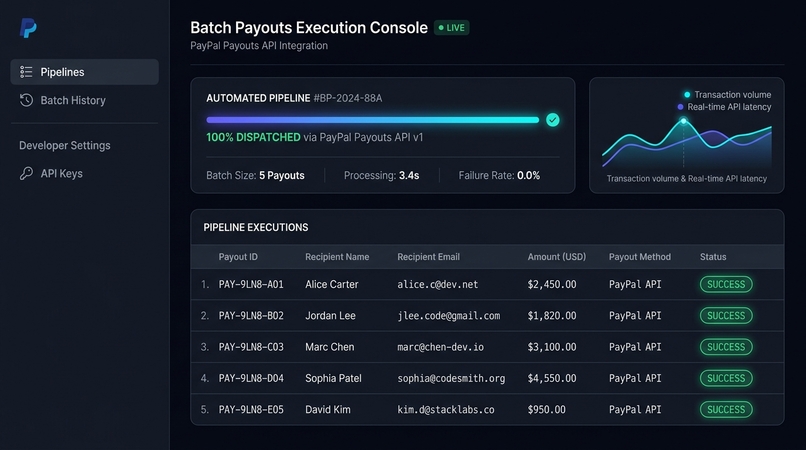The width and height of the screenshot is (806, 450).
Task: Click the SUCCESS badge for Alice Carter
Action: click(x=726, y=284)
